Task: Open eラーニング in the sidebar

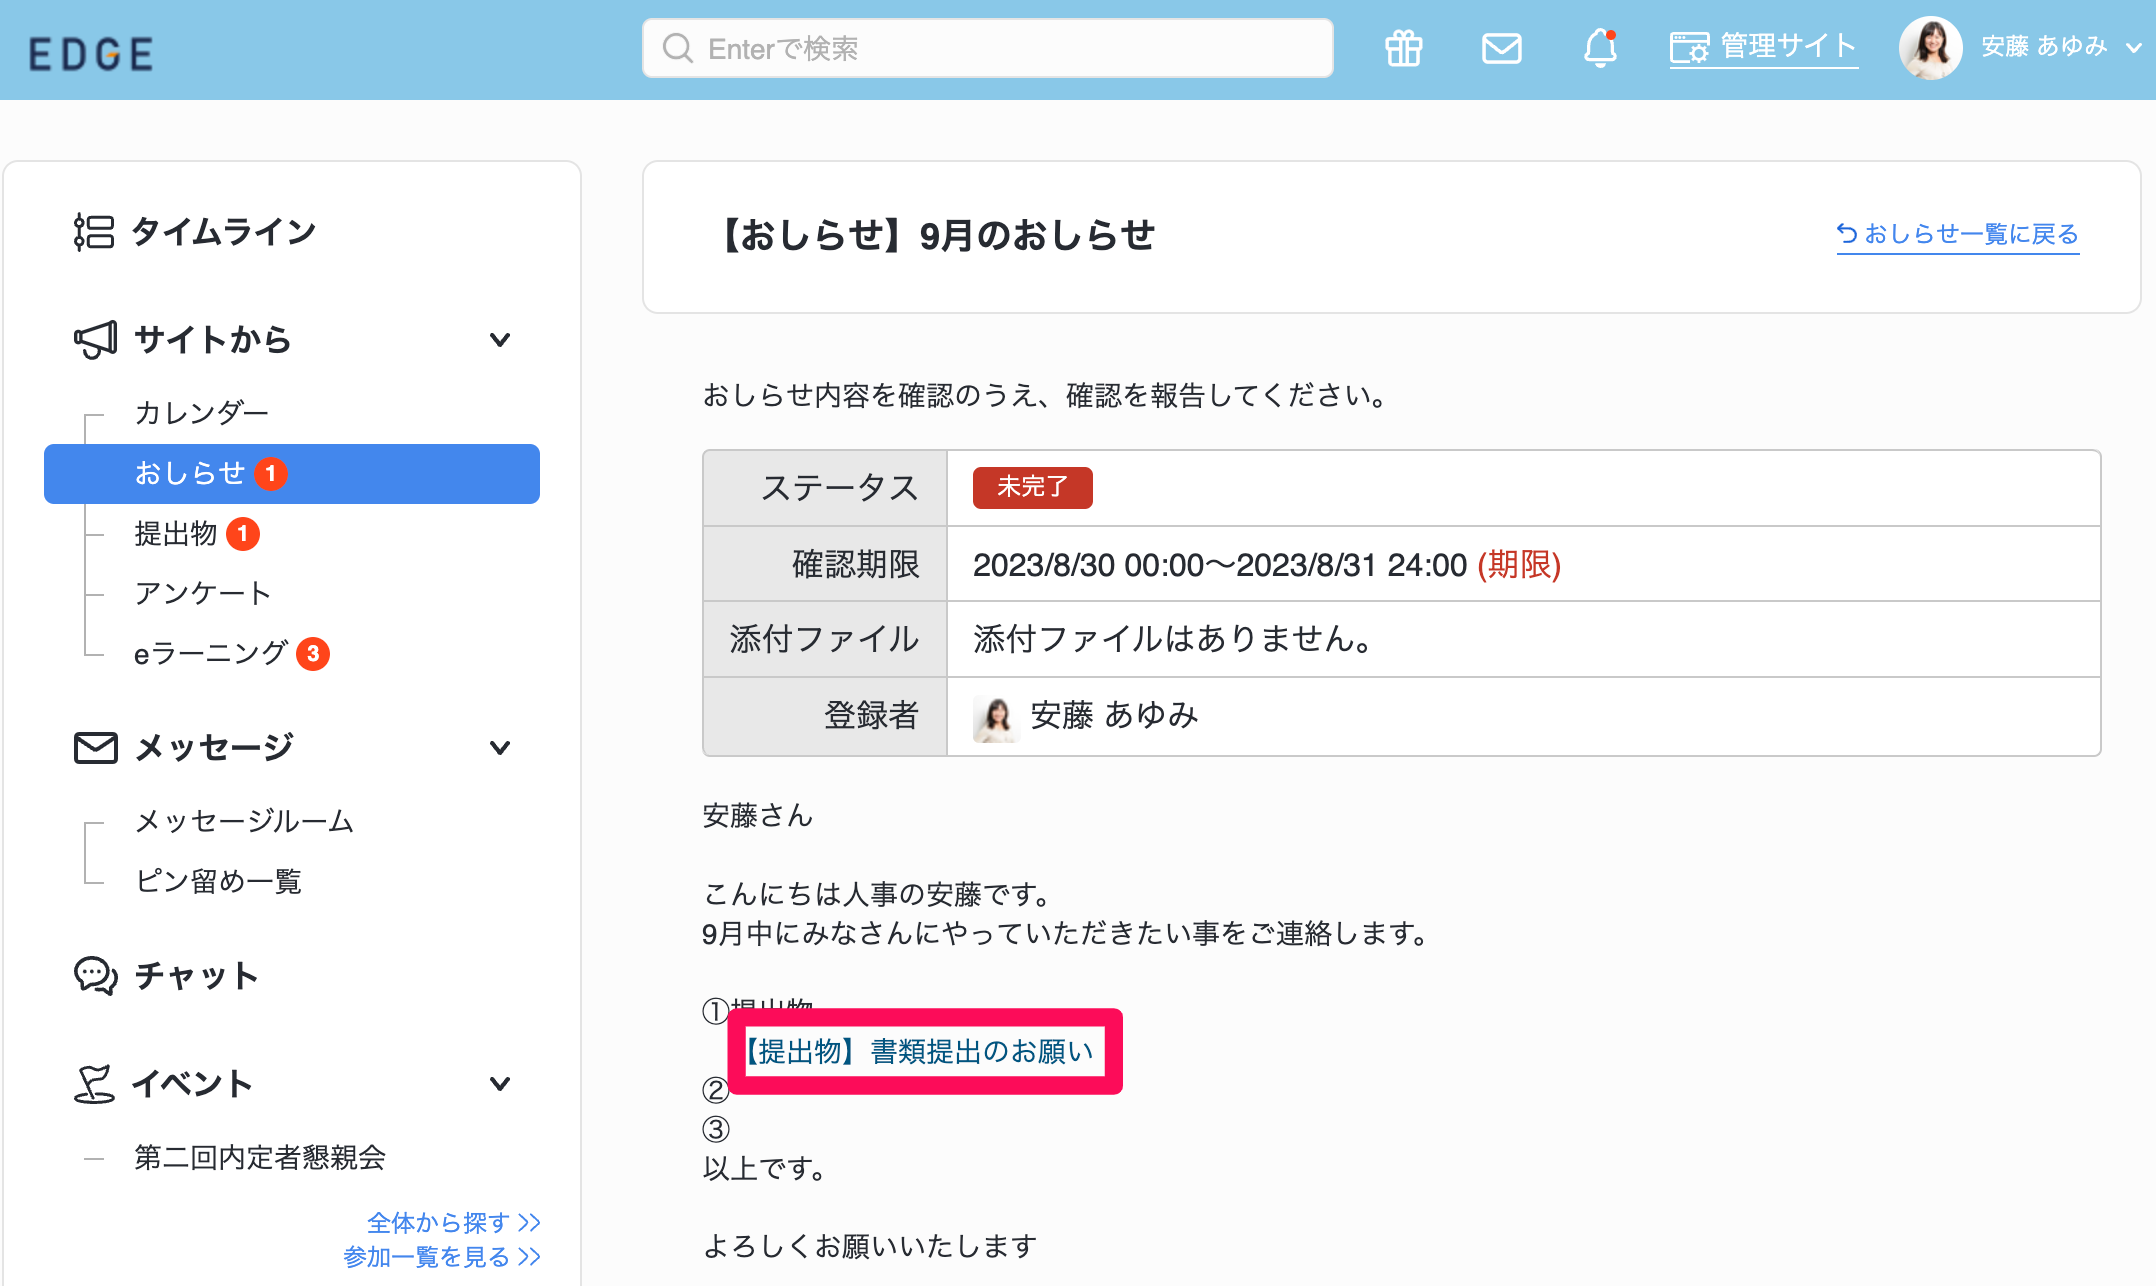Action: [x=211, y=654]
